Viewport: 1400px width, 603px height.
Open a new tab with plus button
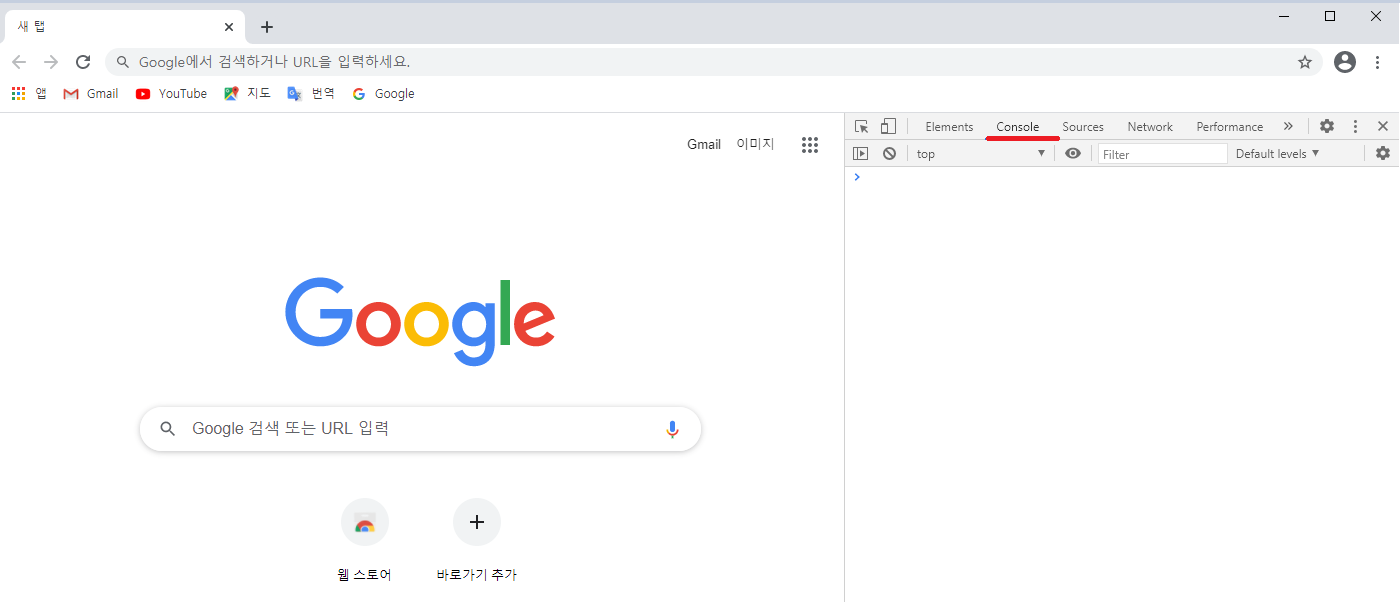pos(266,27)
